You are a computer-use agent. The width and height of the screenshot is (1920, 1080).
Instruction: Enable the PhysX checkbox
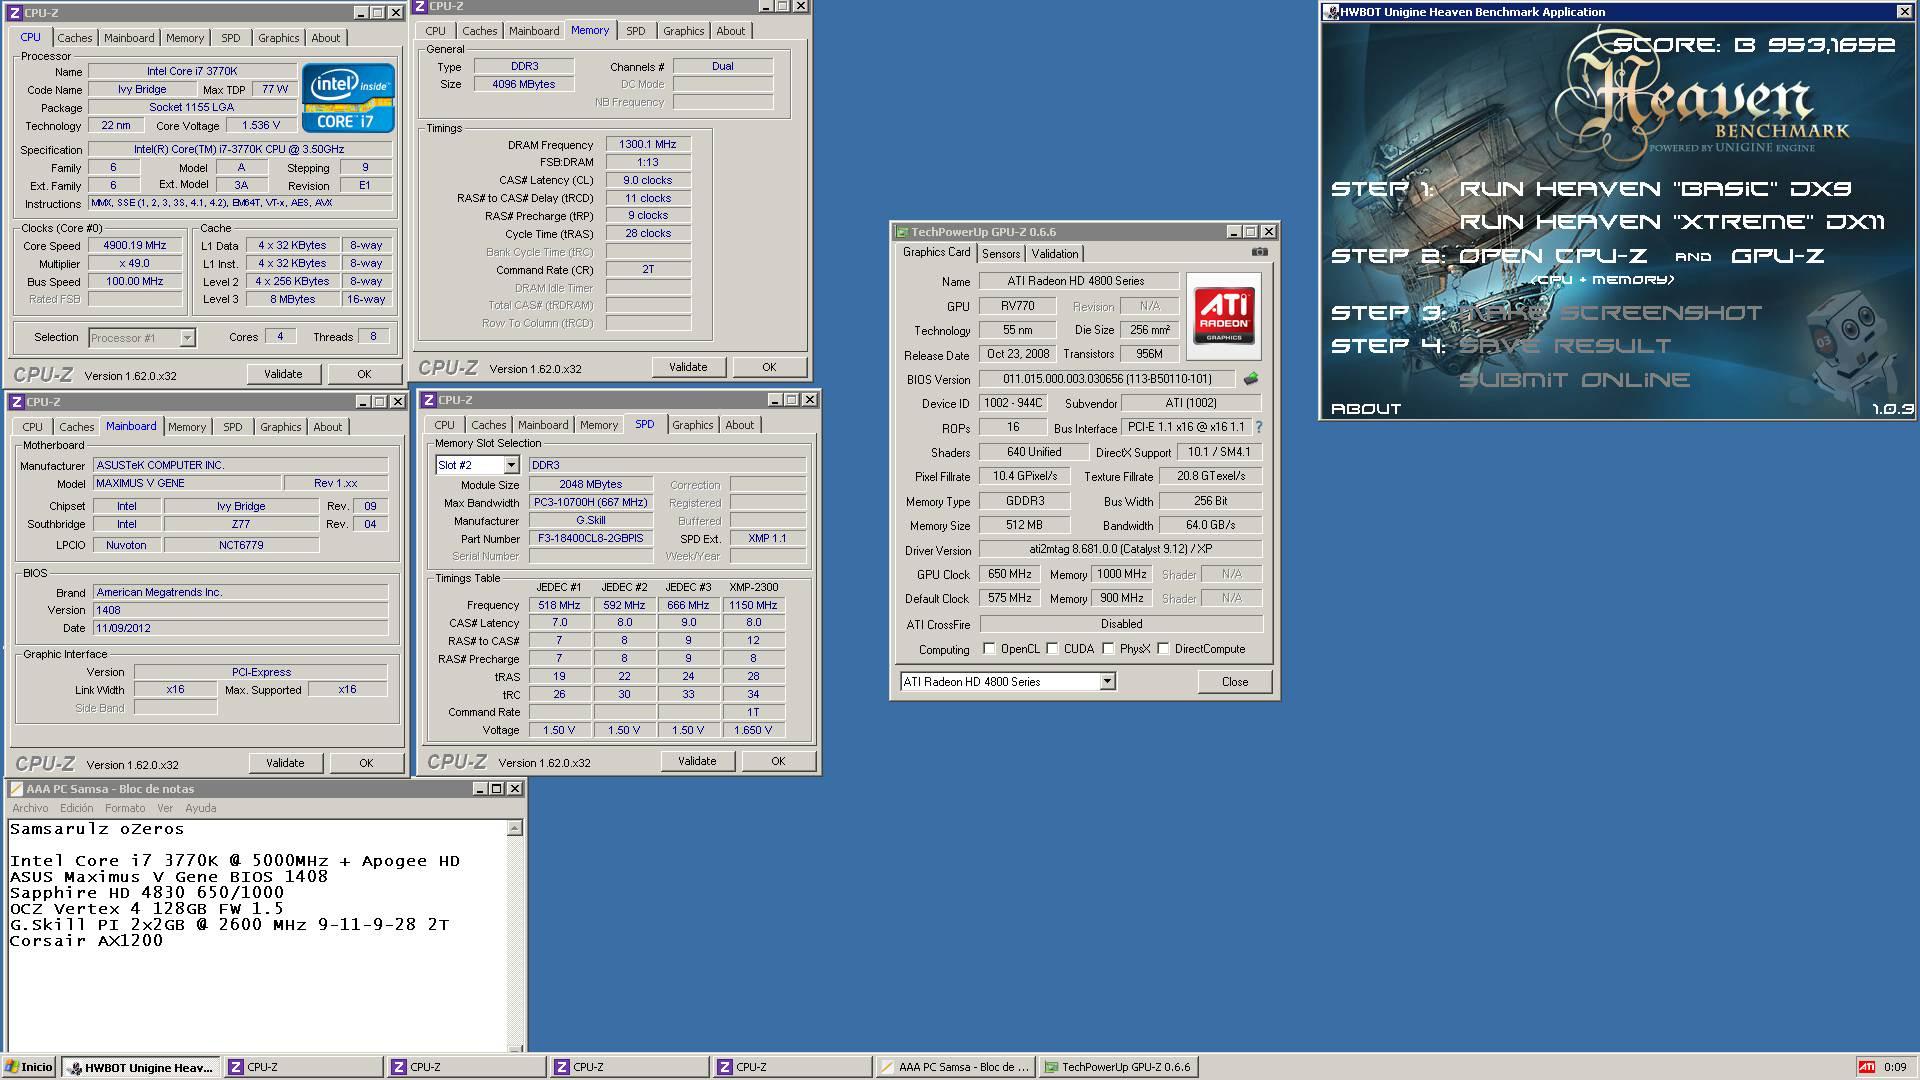pyautogui.click(x=1108, y=649)
